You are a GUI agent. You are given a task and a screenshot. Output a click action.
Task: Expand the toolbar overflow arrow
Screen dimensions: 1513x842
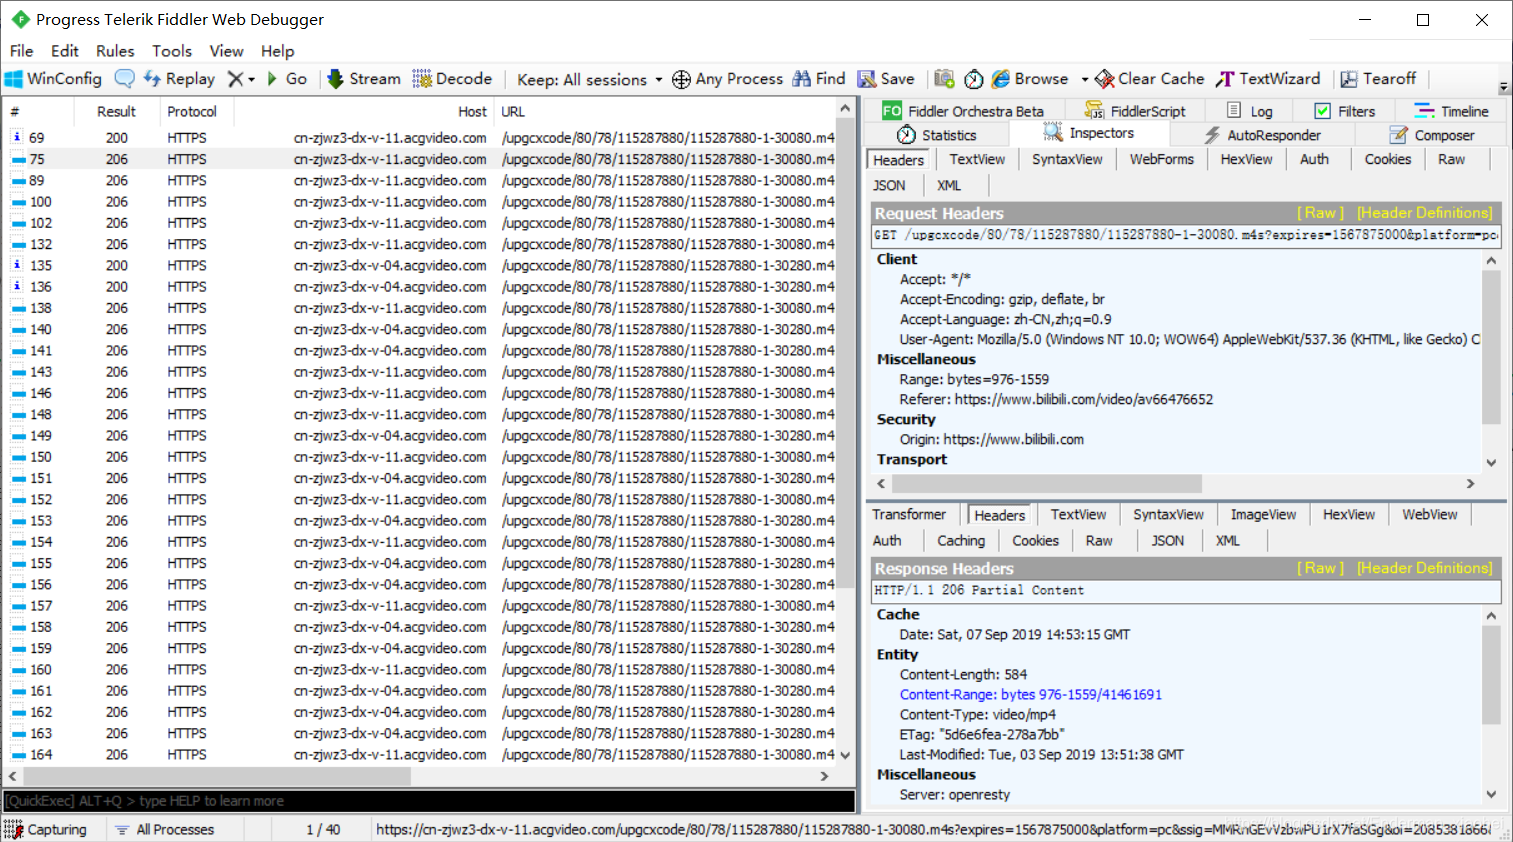coord(1503,87)
